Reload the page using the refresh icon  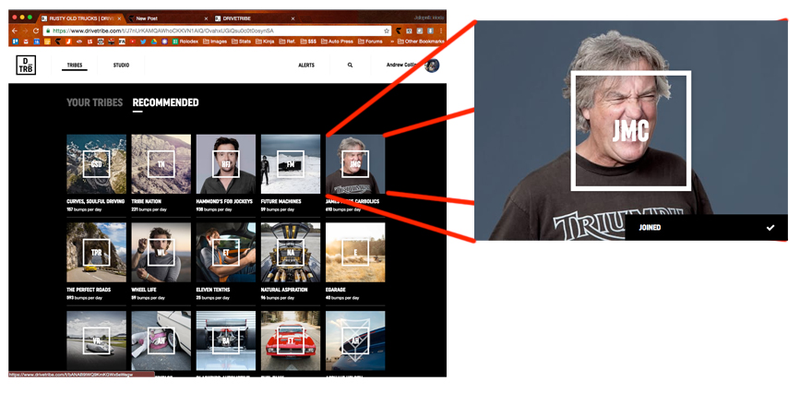pos(36,31)
